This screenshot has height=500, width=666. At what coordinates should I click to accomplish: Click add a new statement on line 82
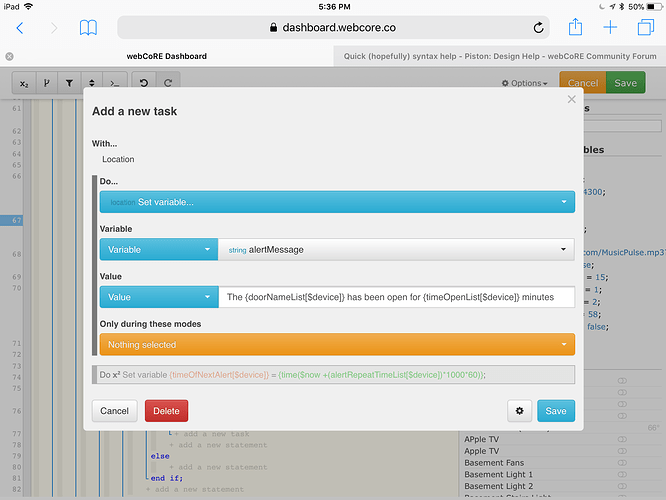(x=195, y=489)
